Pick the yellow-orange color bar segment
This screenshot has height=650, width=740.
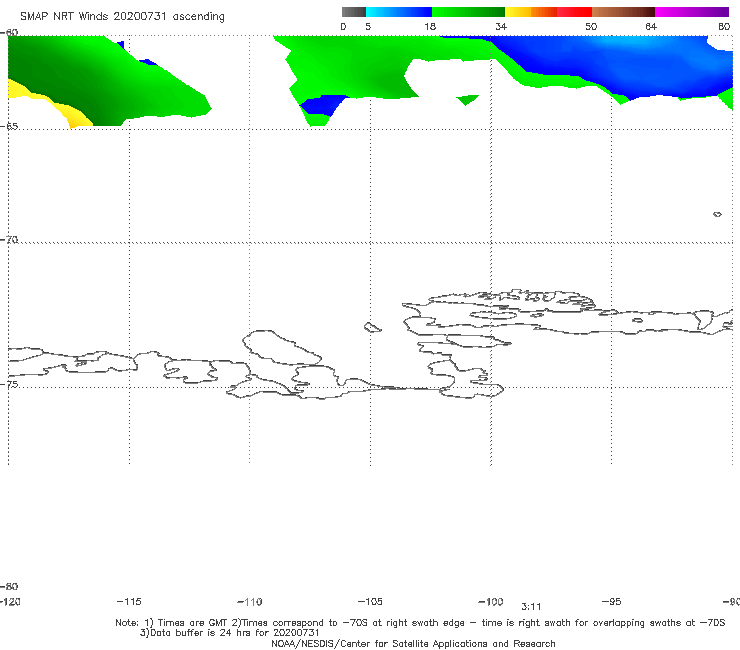(530, 12)
